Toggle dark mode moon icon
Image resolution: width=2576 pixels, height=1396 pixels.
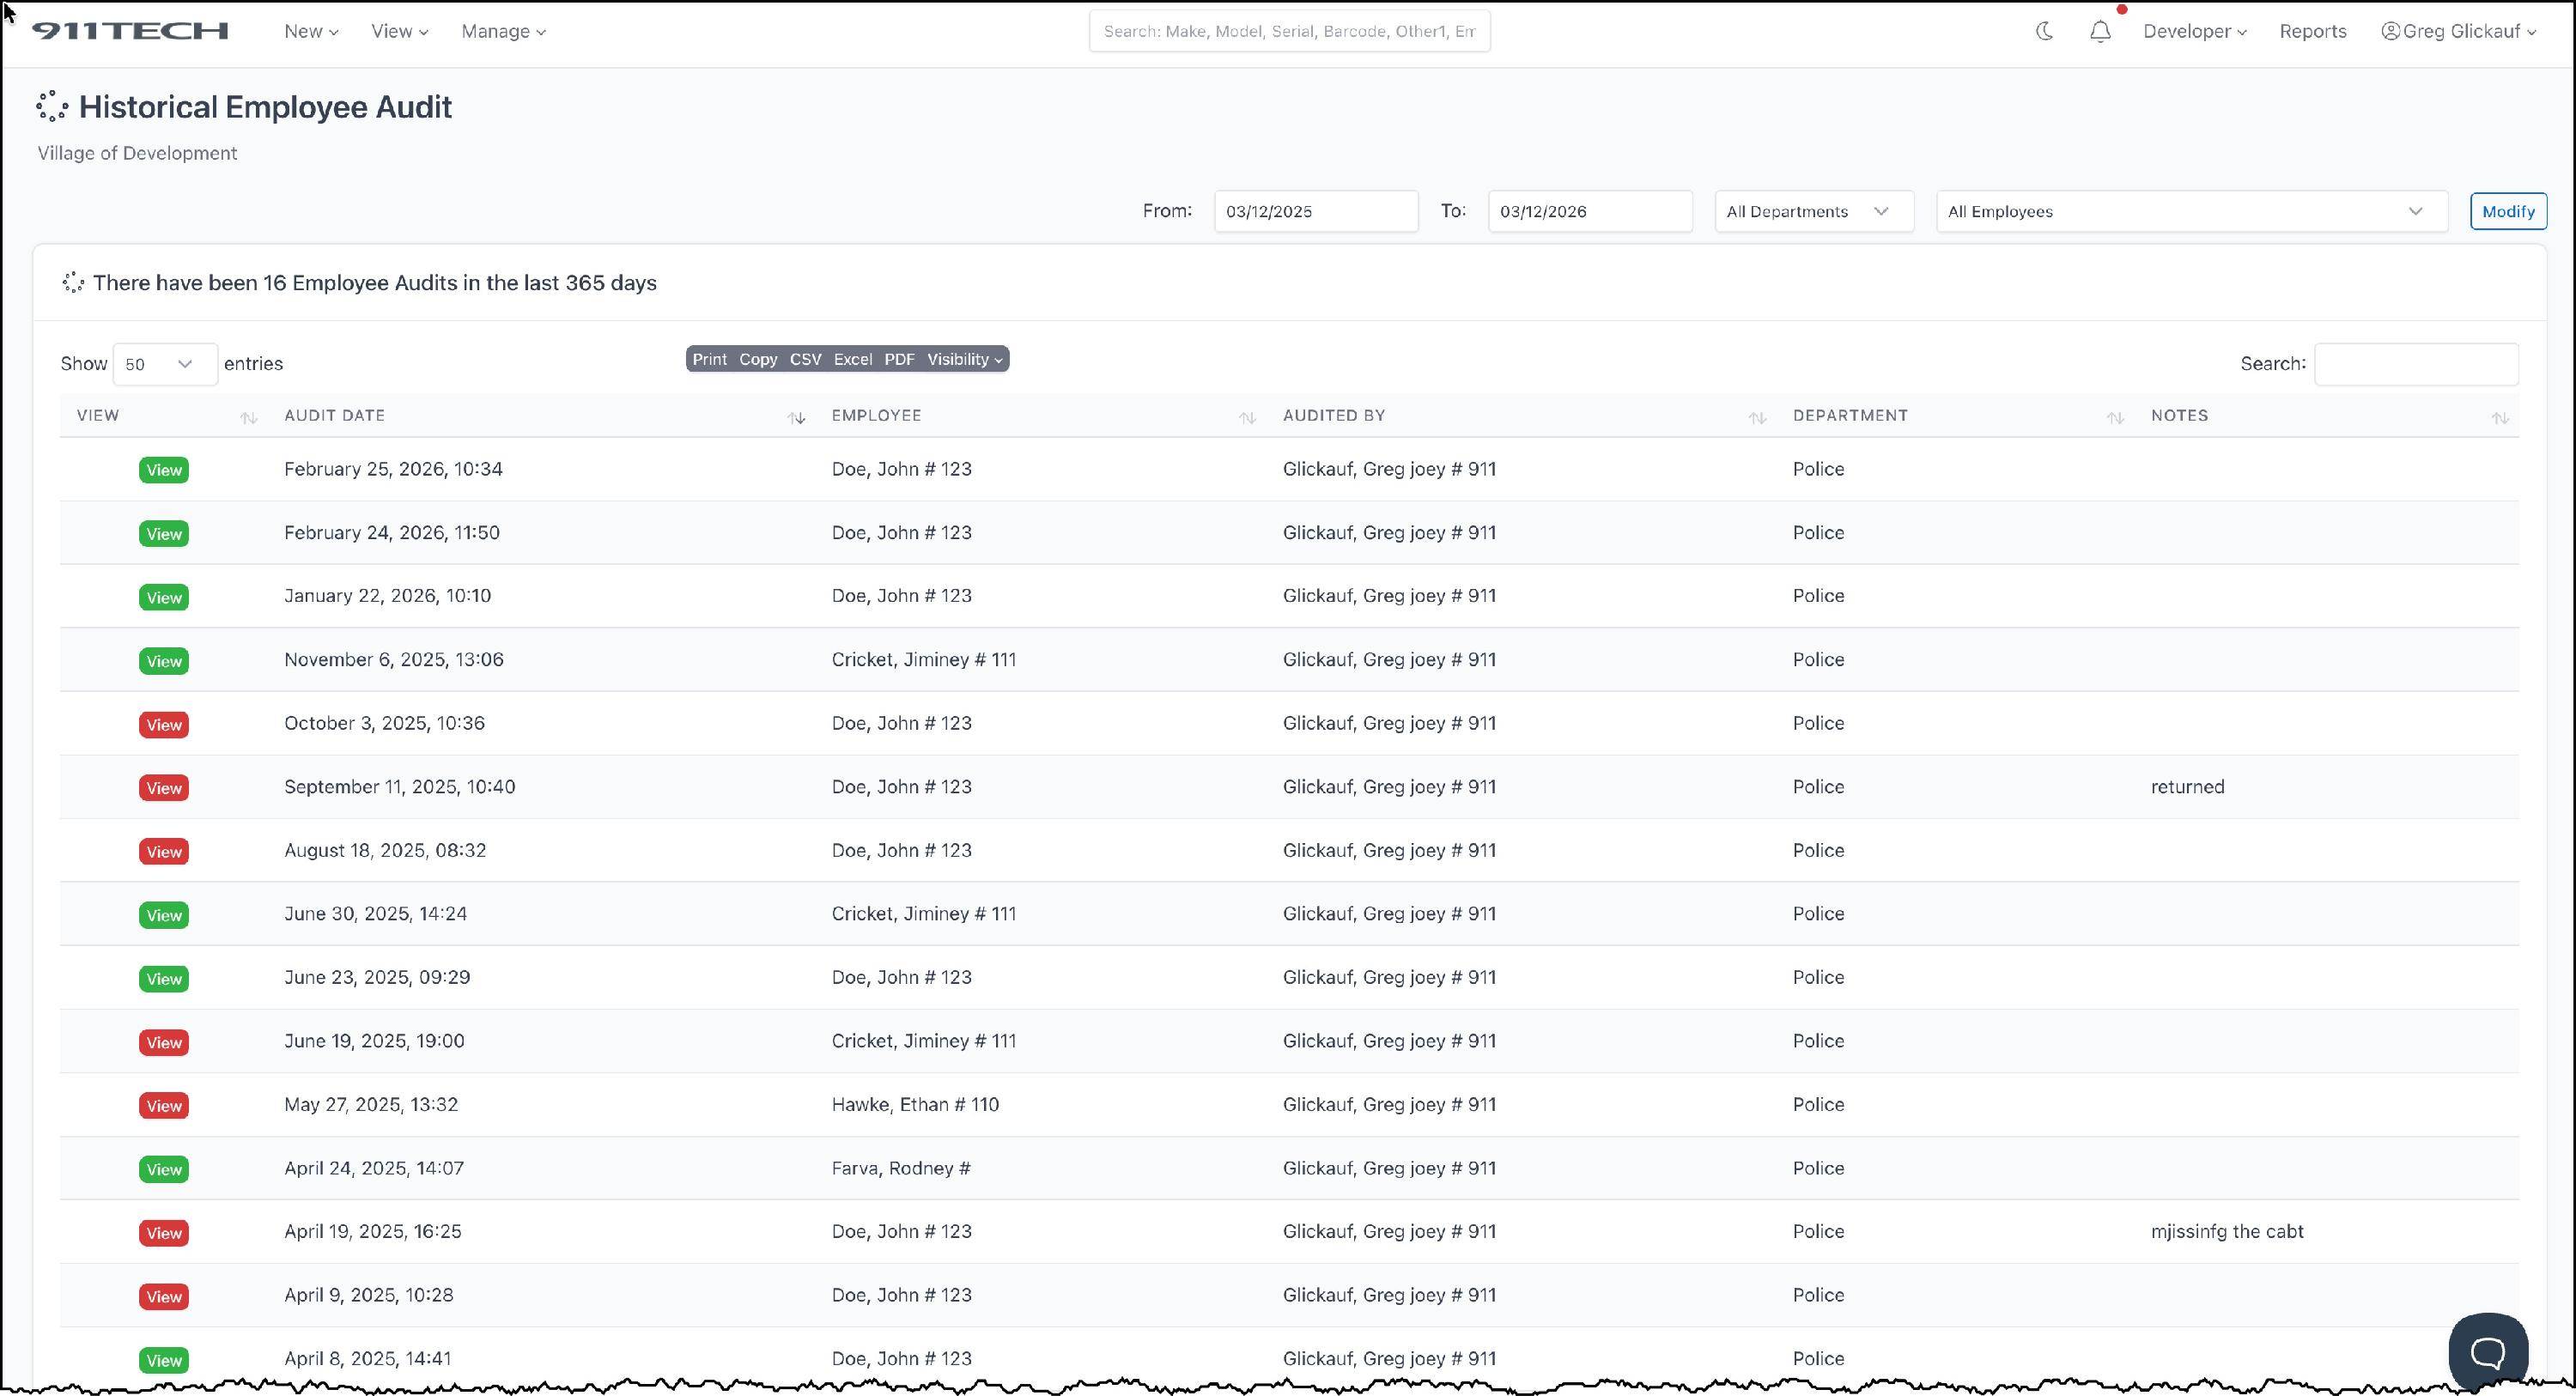point(2044,31)
